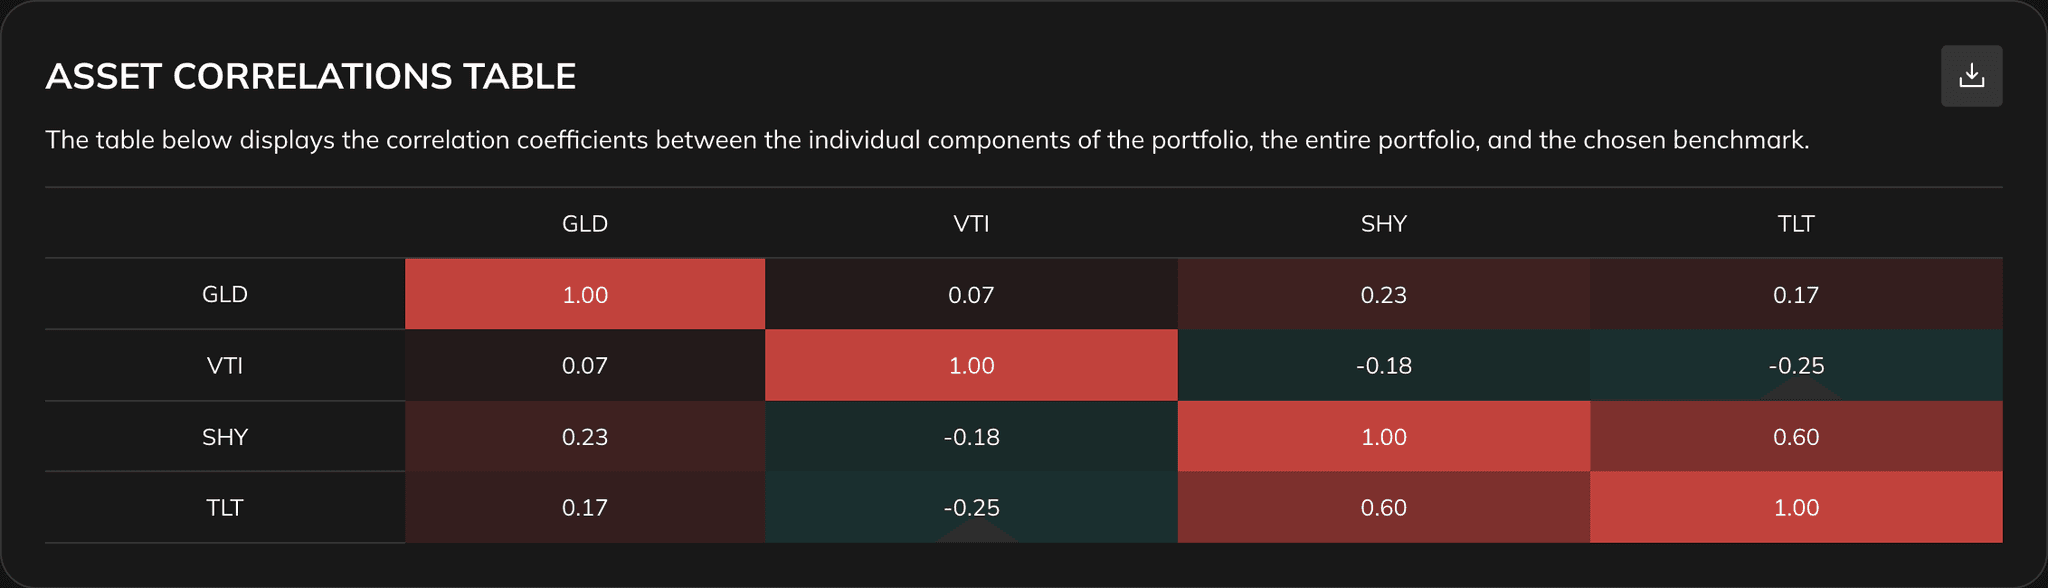
Task: Select the ASSET CORRELATIONS TABLE heading
Action: (x=311, y=75)
